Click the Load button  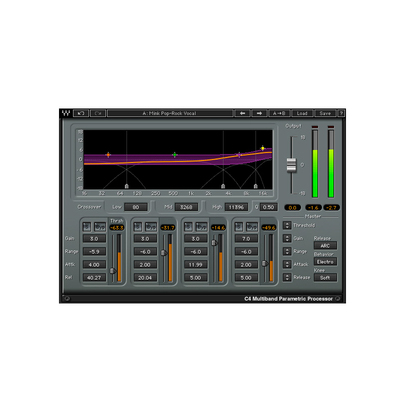pos(302,113)
